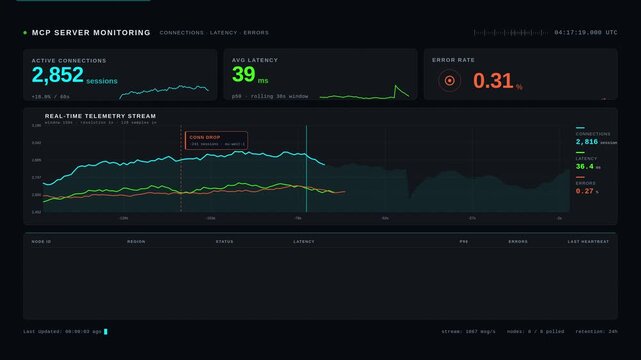Click the Active Connections sparkline chart
The image size is (641, 360).
164,92
